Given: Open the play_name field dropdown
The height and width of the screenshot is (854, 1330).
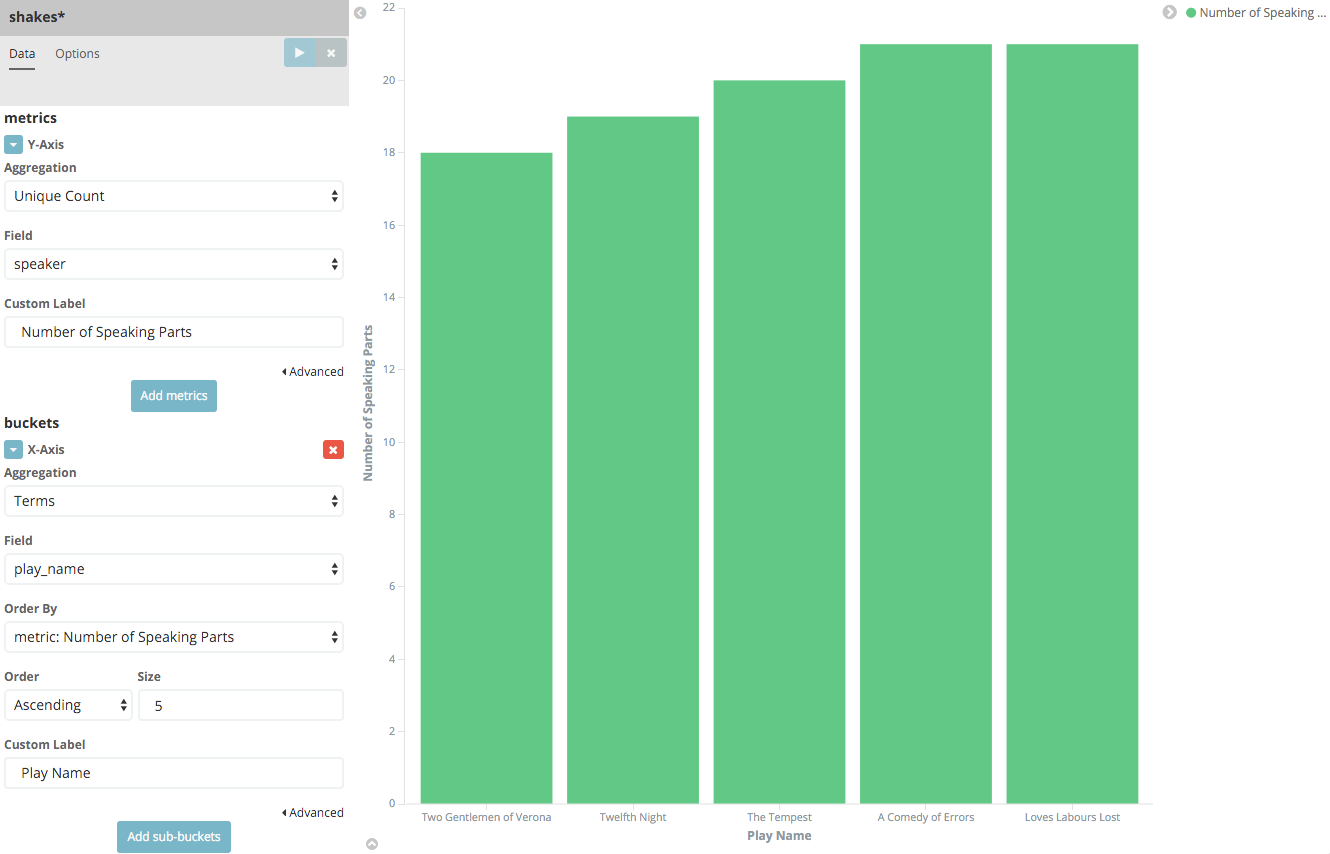Looking at the screenshot, I should click(x=174, y=569).
